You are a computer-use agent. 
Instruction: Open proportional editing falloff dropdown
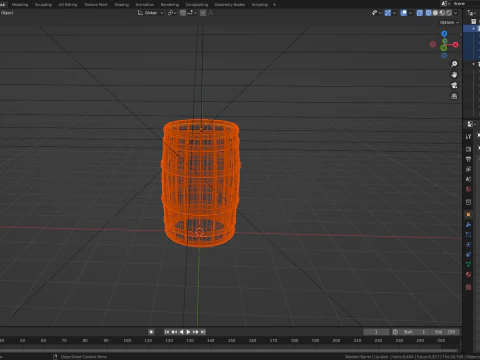click(x=212, y=13)
